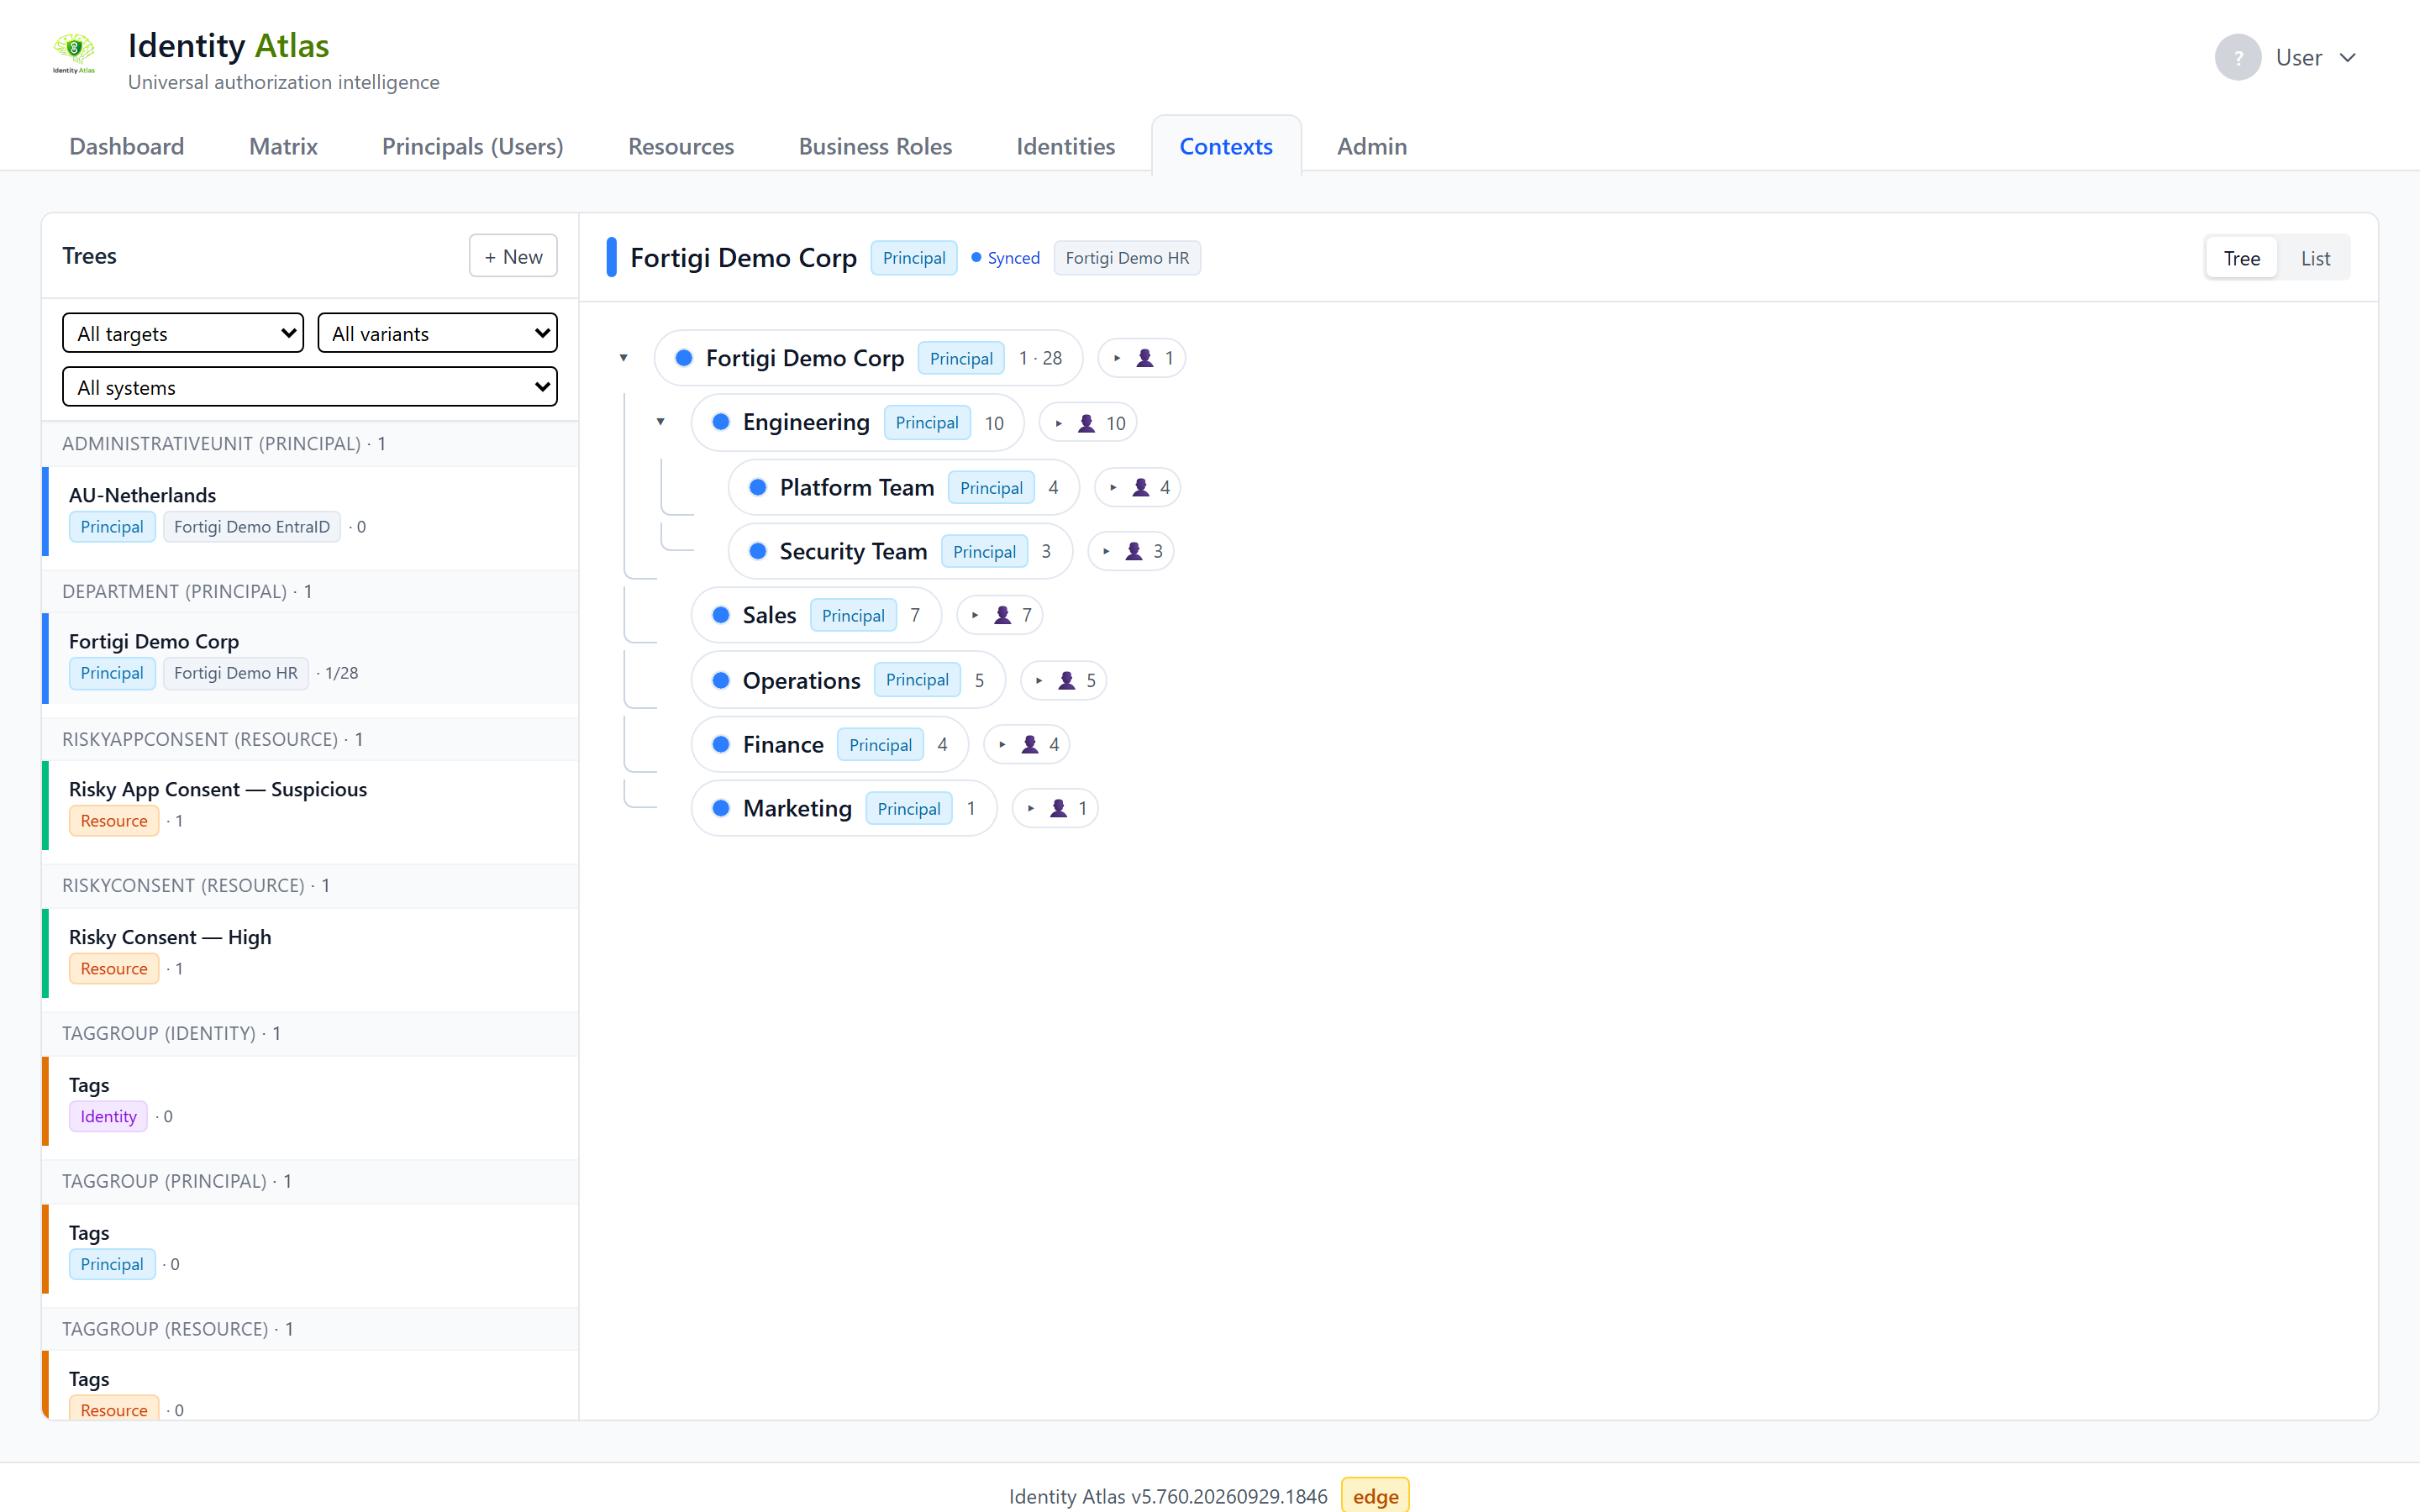Click the DEPARTMENT (PRINCIPAL) group header
The width and height of the screenshot is (2420, 1512).
point(310,591)
